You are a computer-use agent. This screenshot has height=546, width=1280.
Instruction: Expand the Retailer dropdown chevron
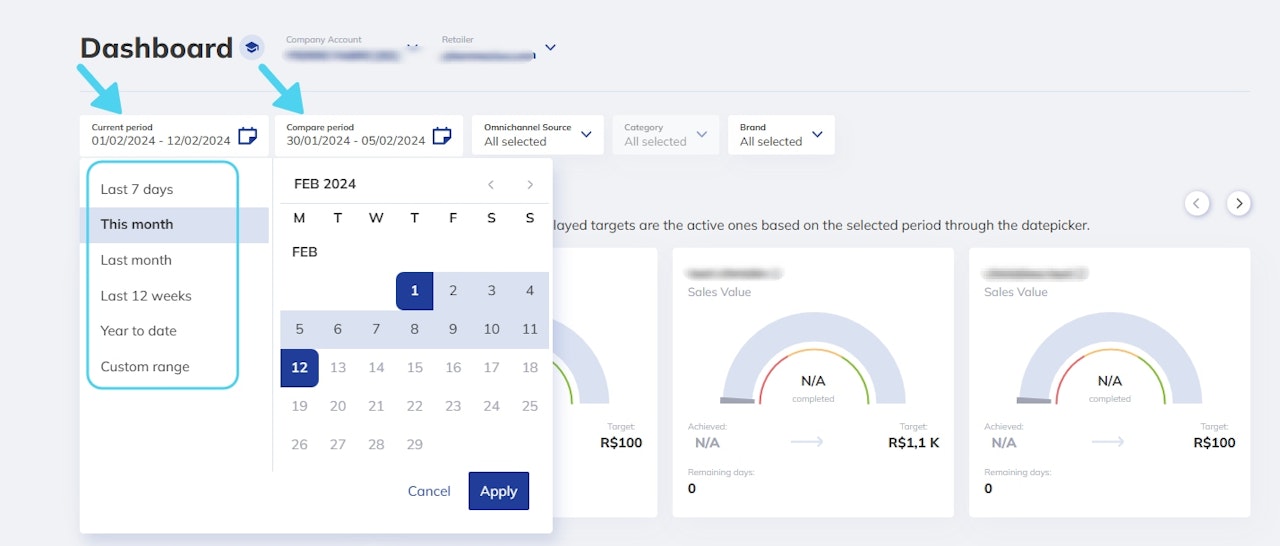tap(550, 47)
